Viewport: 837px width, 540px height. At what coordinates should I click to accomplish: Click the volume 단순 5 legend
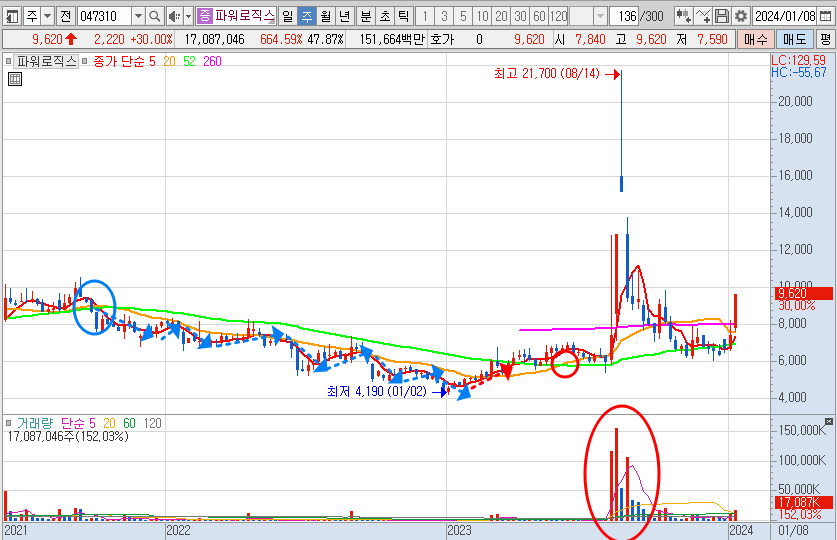tap(78, 424)
